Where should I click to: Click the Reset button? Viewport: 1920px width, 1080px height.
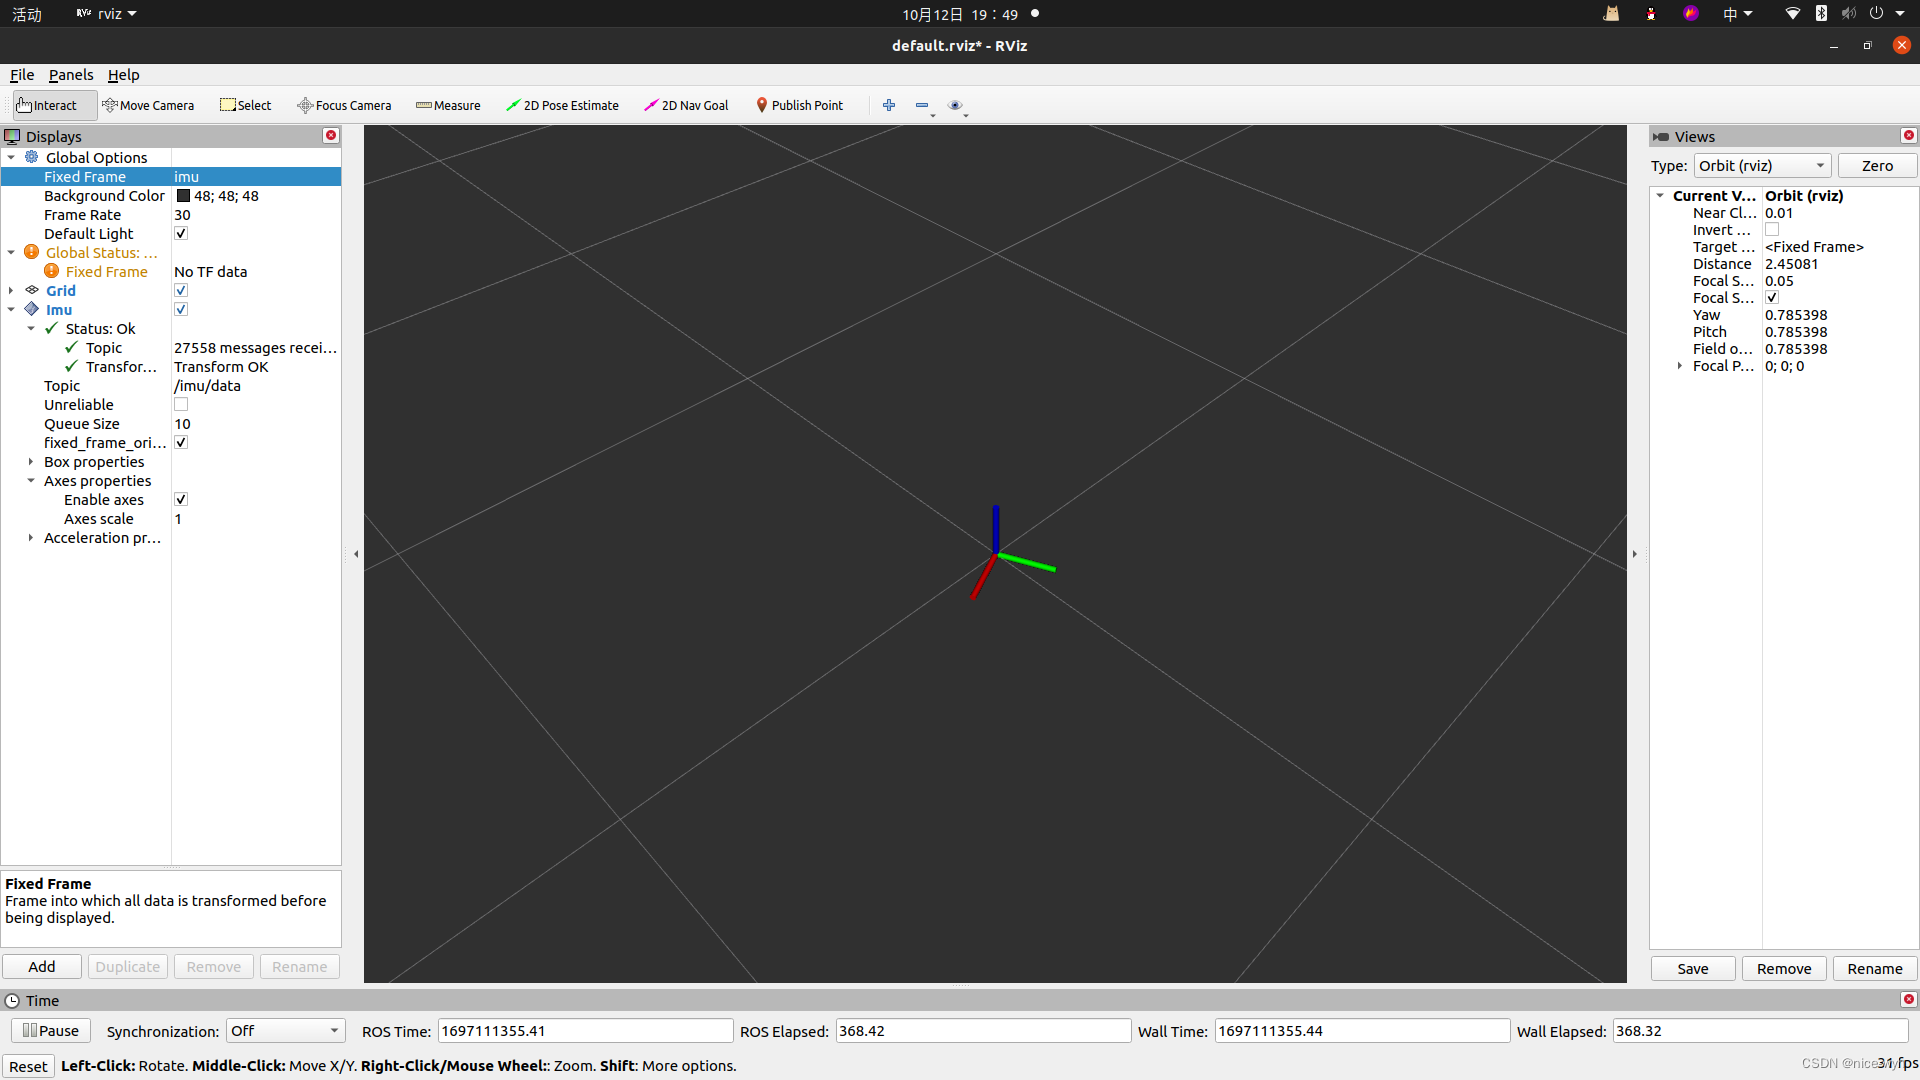tap(28, 1066)
